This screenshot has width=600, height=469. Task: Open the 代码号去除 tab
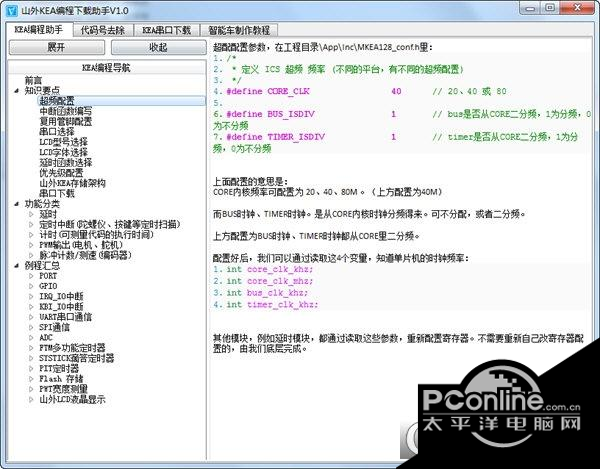(103, 30)
